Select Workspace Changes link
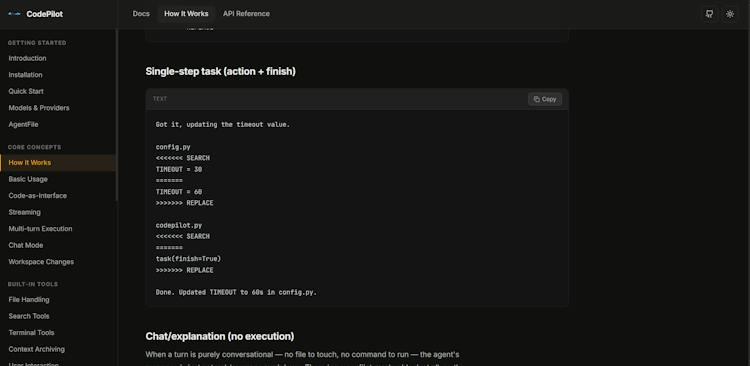 pos(41,262)
